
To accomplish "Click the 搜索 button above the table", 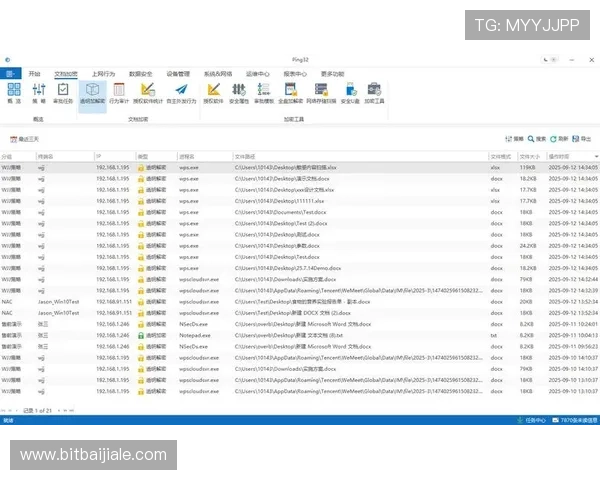I will 537,138.
